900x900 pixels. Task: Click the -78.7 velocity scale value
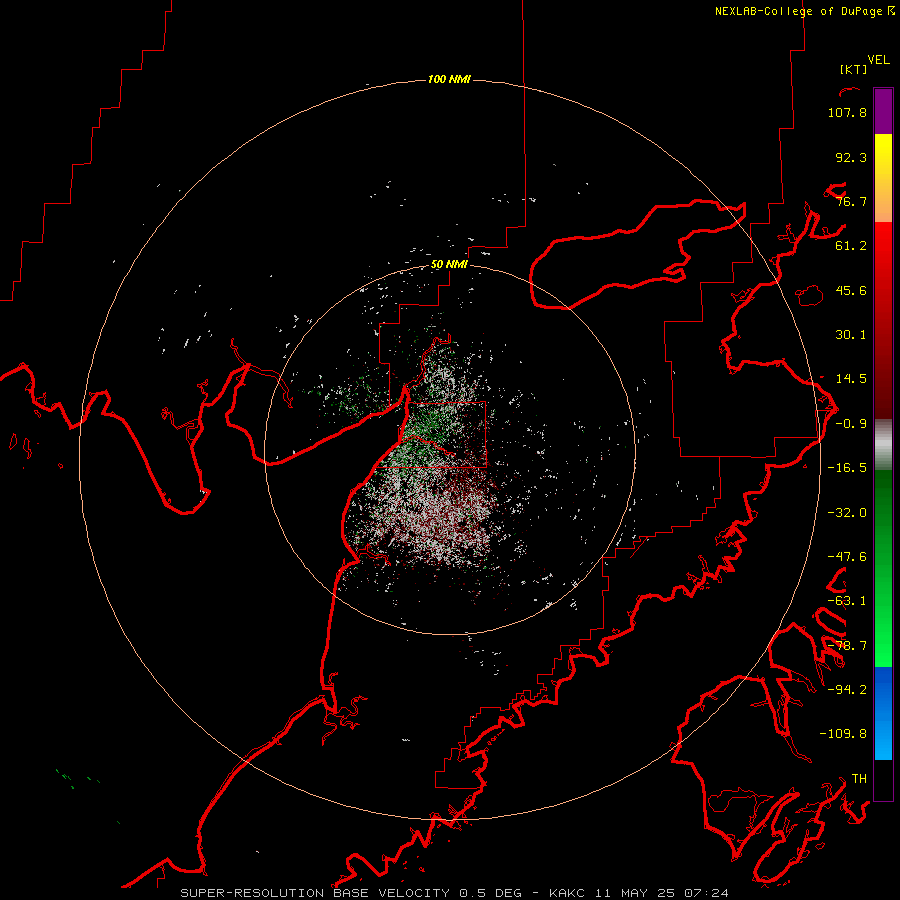(x=847, y=646)
